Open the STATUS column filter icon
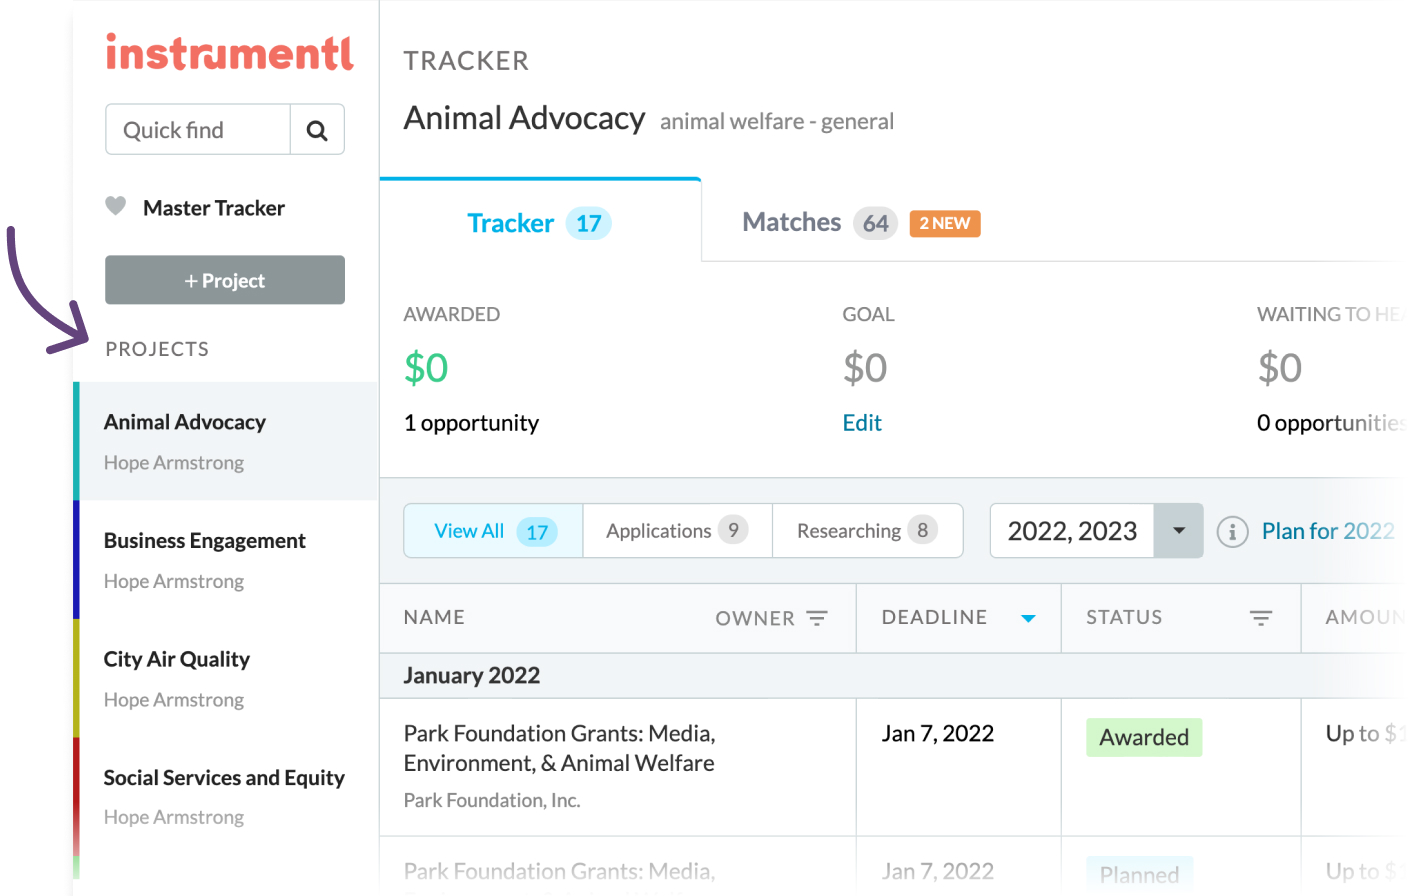The image size is (1408, 896). 1260,618
